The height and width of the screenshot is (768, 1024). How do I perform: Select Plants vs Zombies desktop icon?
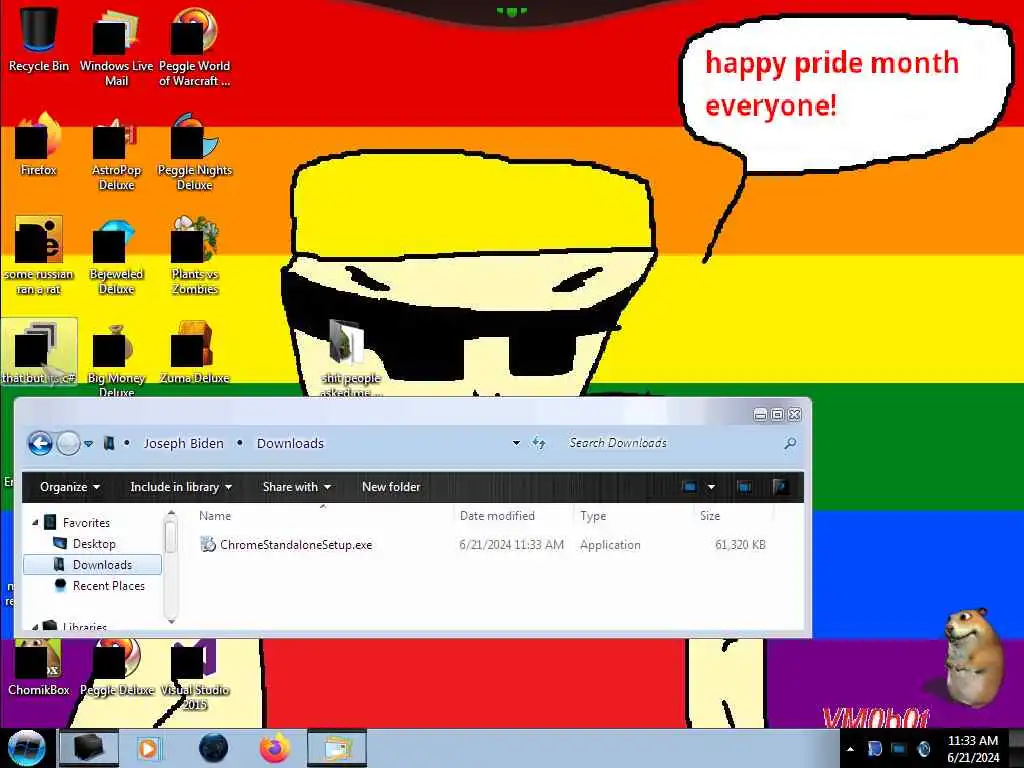point(195,255)
